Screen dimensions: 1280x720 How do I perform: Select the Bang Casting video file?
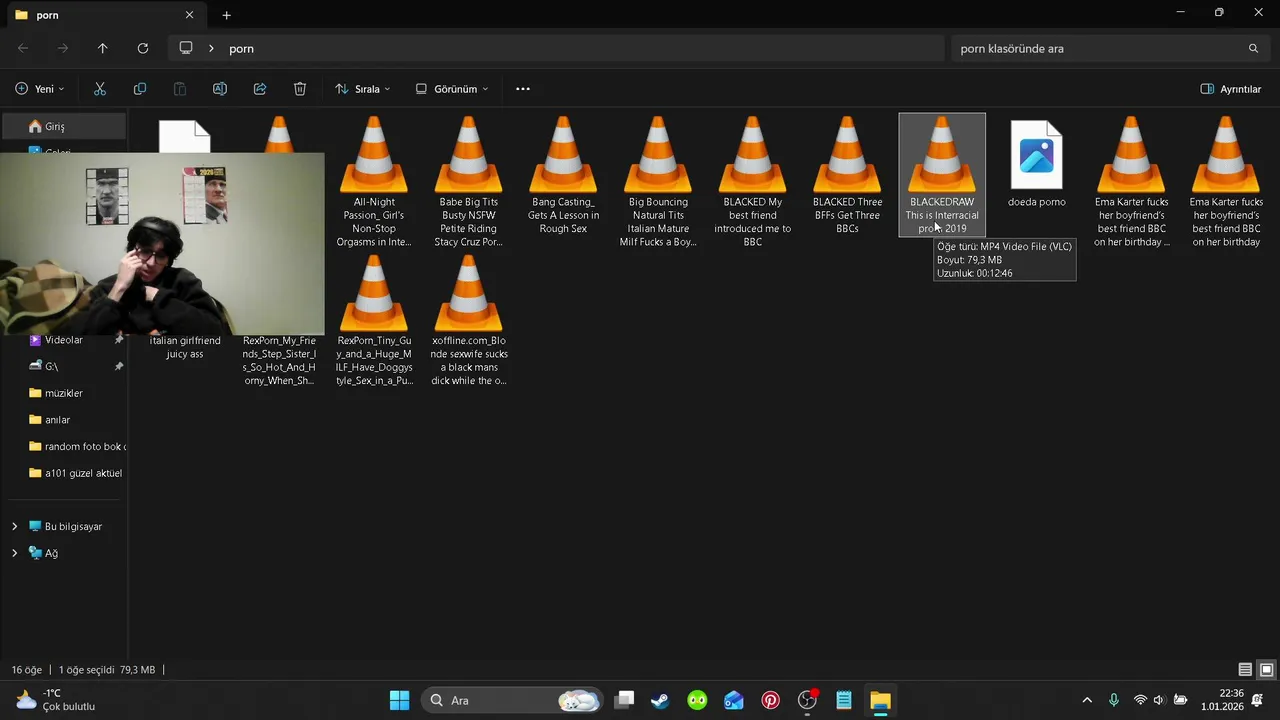tap(563, 176)
